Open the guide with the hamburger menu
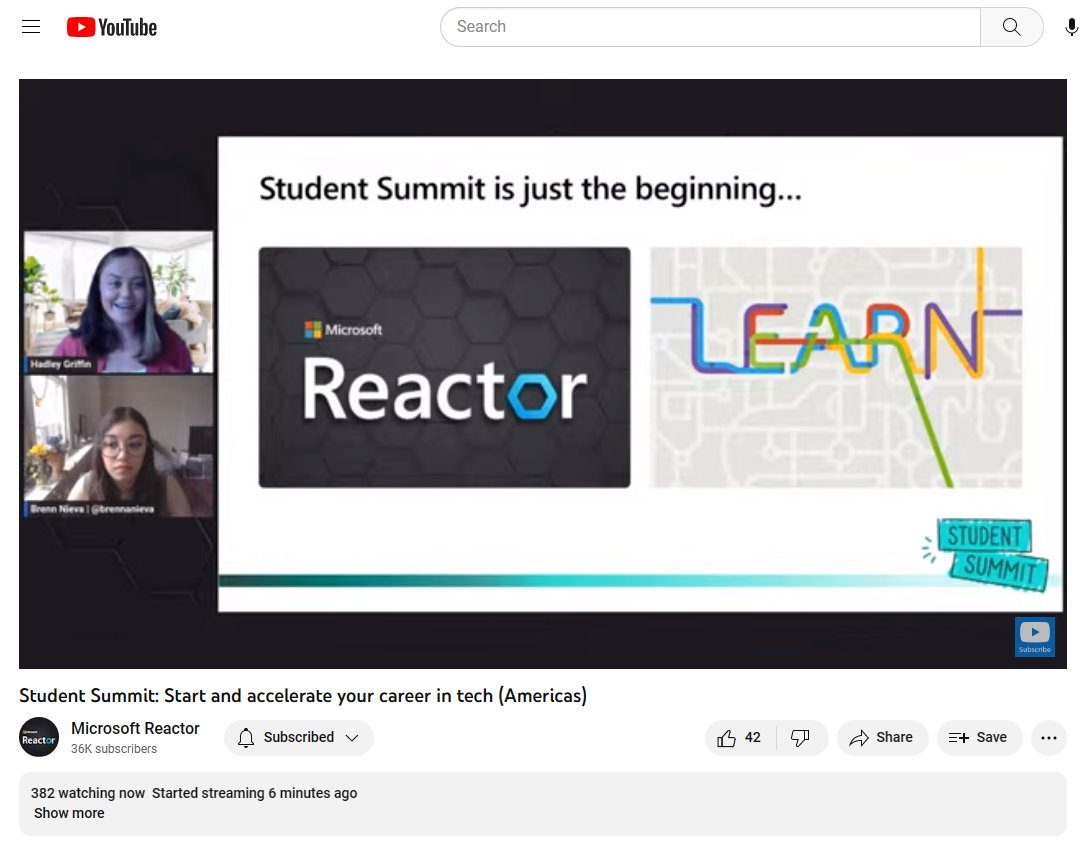Viewport: 1083px width, 841px height. point(30,27)
